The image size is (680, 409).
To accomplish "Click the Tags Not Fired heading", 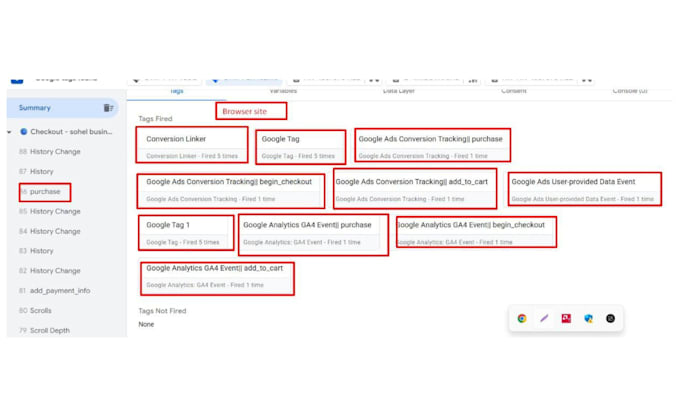I will pos(162,311).
